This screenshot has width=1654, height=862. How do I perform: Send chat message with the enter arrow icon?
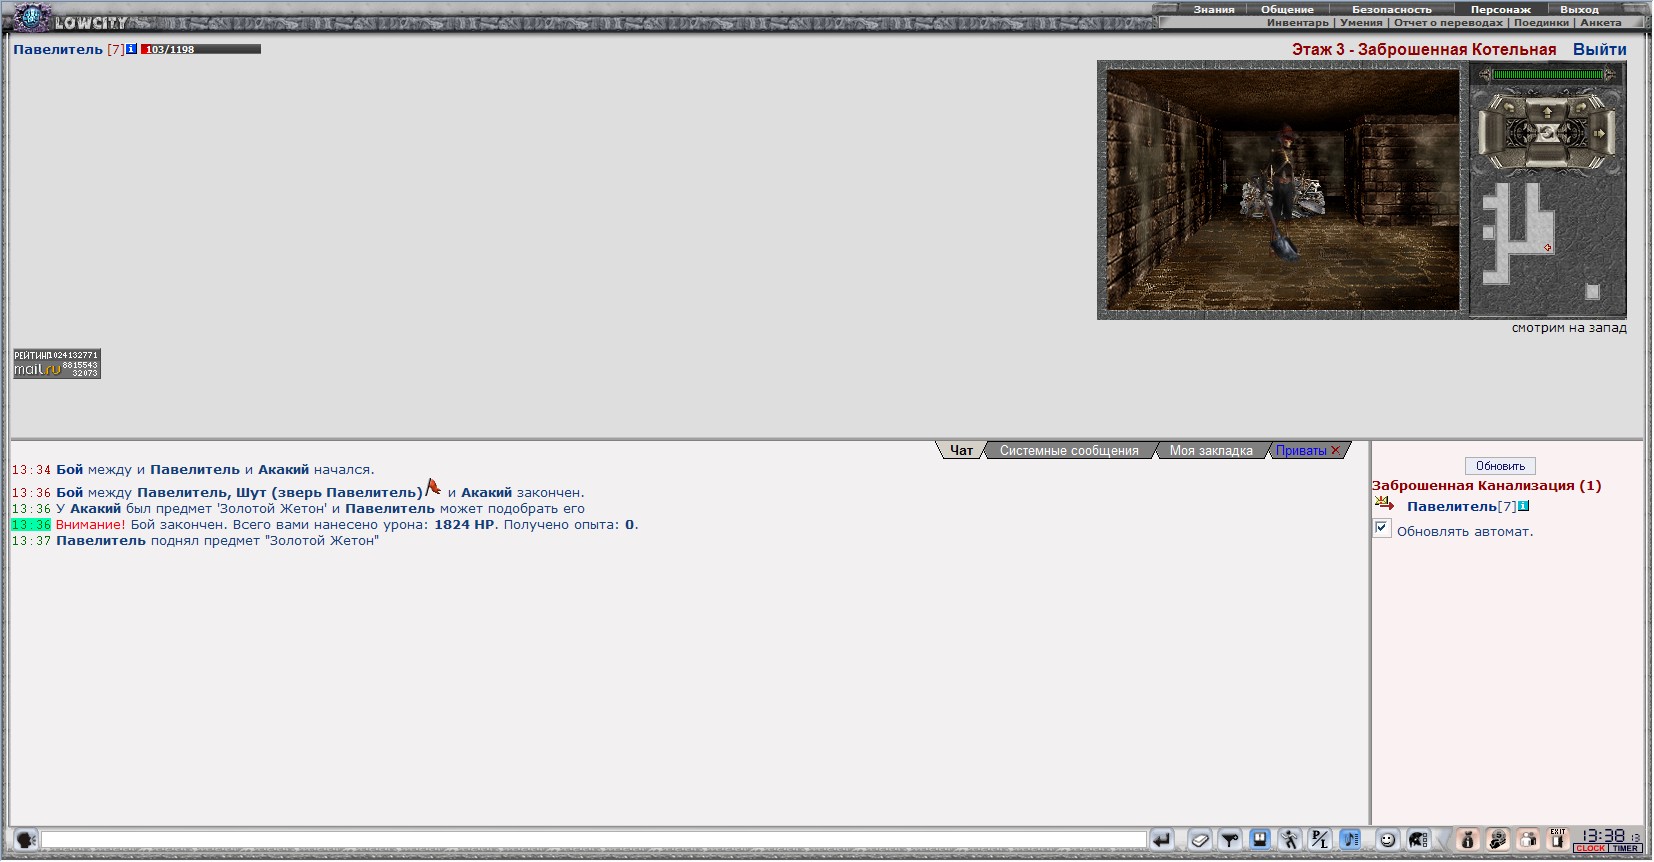[1162, 840]
